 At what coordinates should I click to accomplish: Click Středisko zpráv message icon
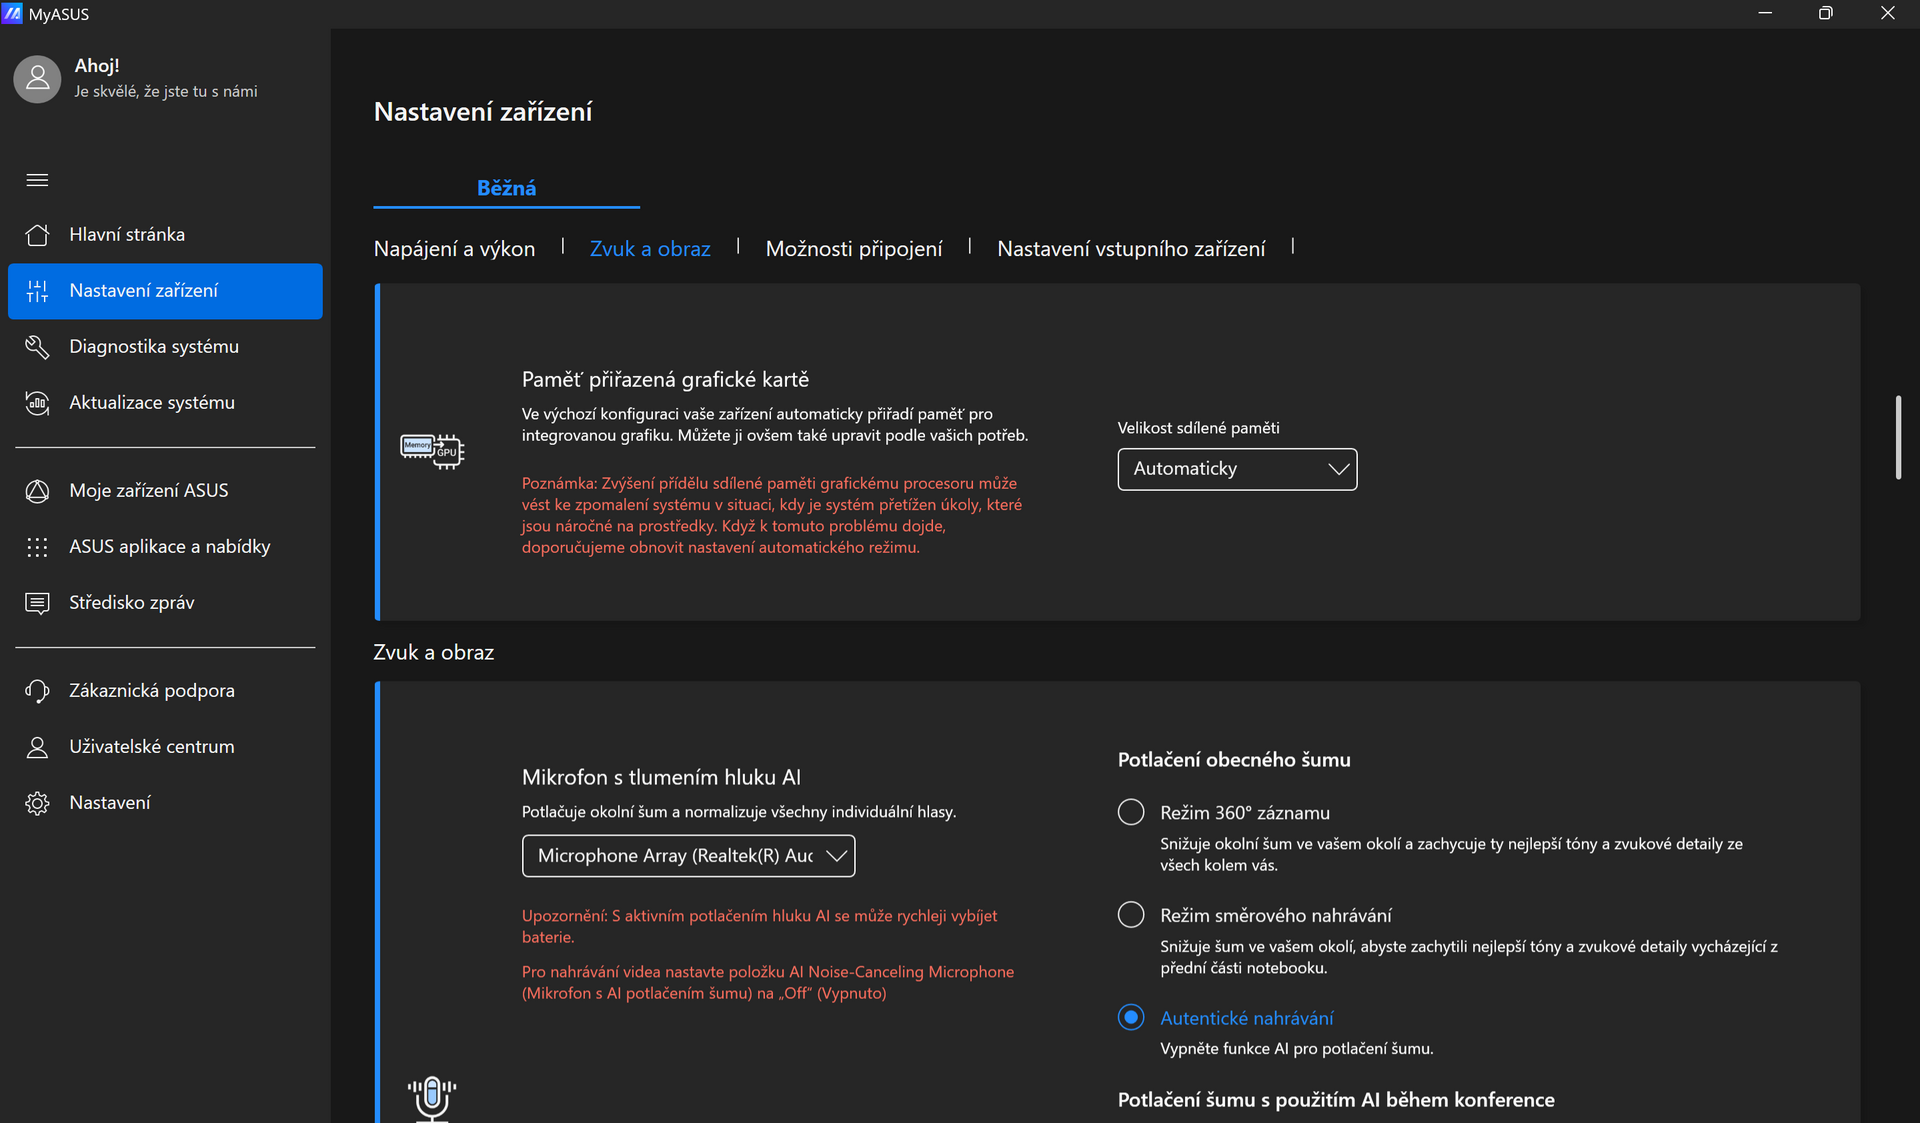(x=37, y=603)
